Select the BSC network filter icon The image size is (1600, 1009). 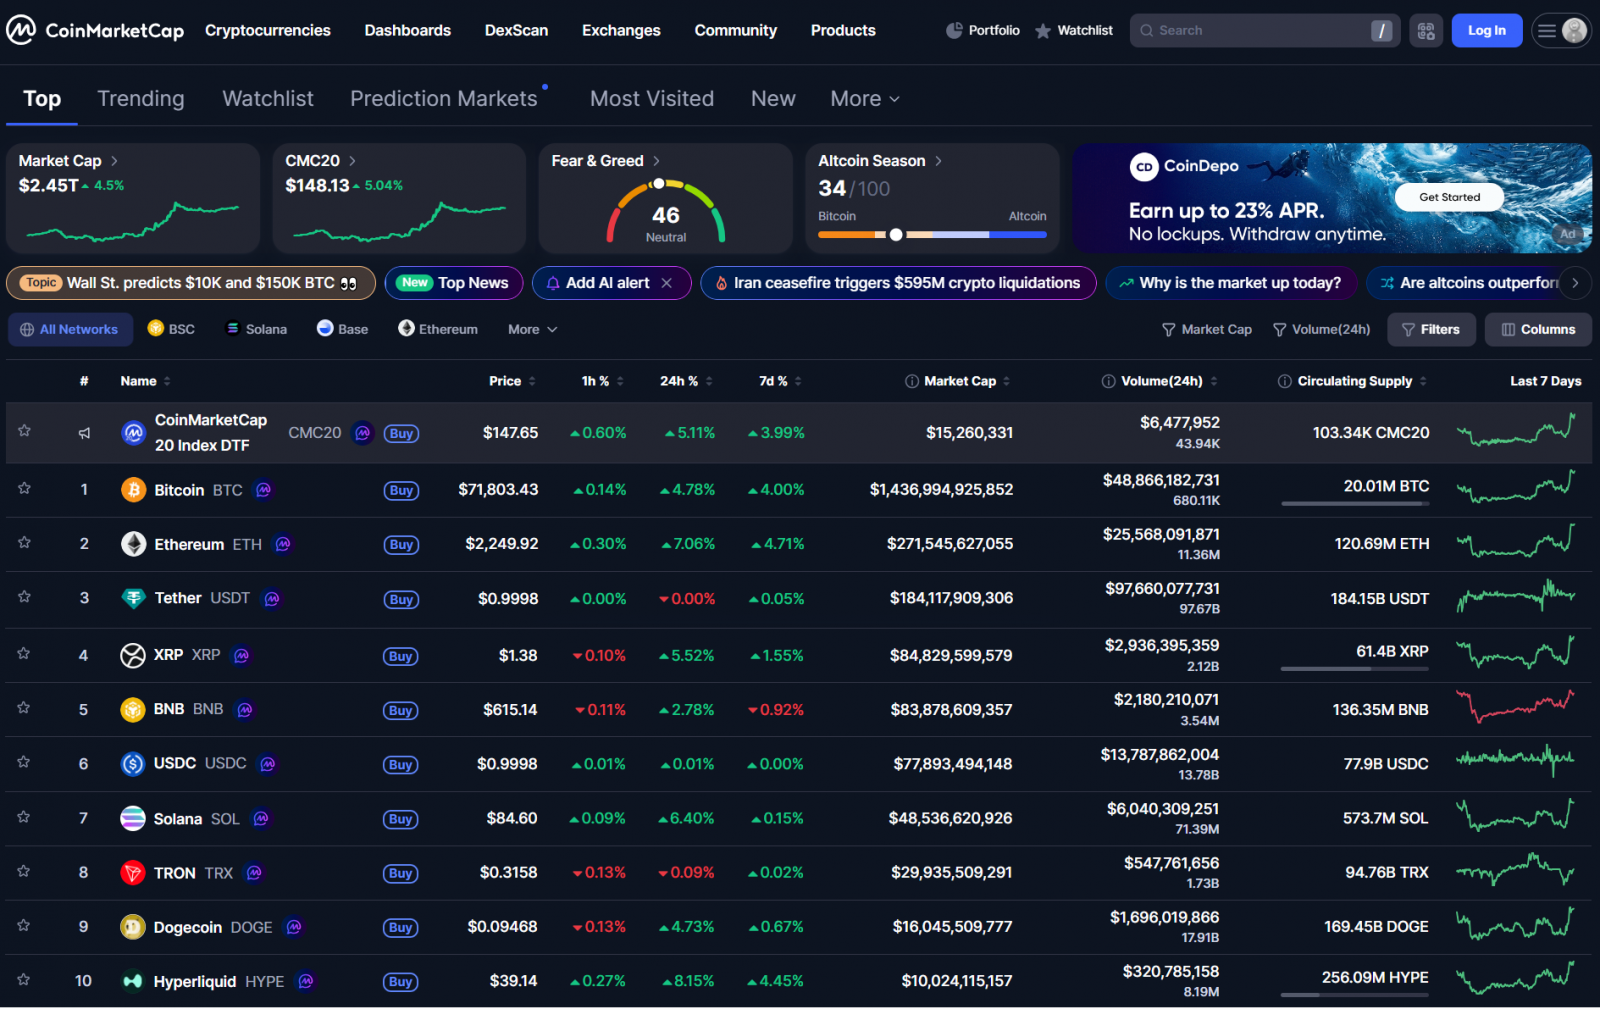point(155,328)
